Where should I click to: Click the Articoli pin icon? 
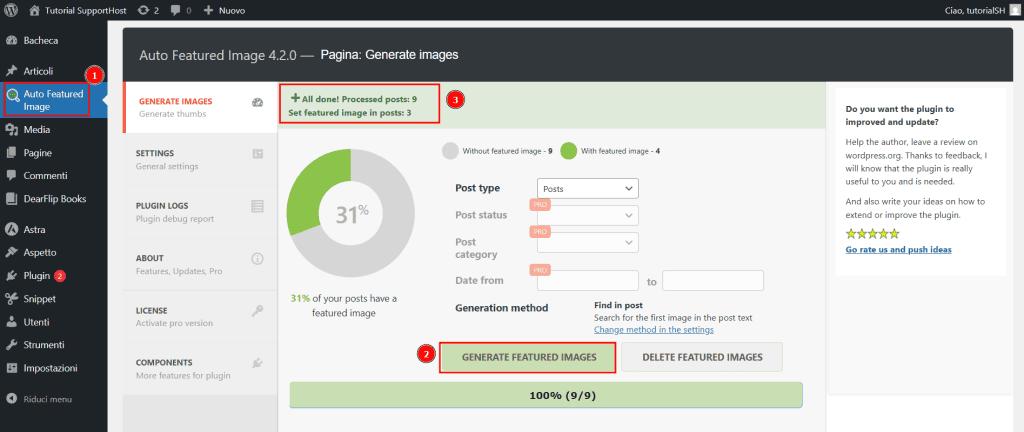[11, 71]
